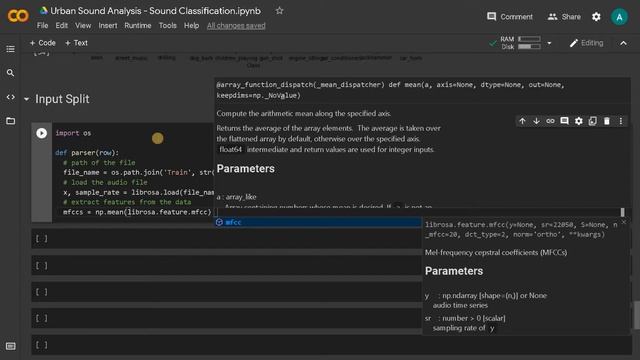Open the command palette icon at bottom left
The width and height of the screenshot is (640, 360).
point(11,346)
